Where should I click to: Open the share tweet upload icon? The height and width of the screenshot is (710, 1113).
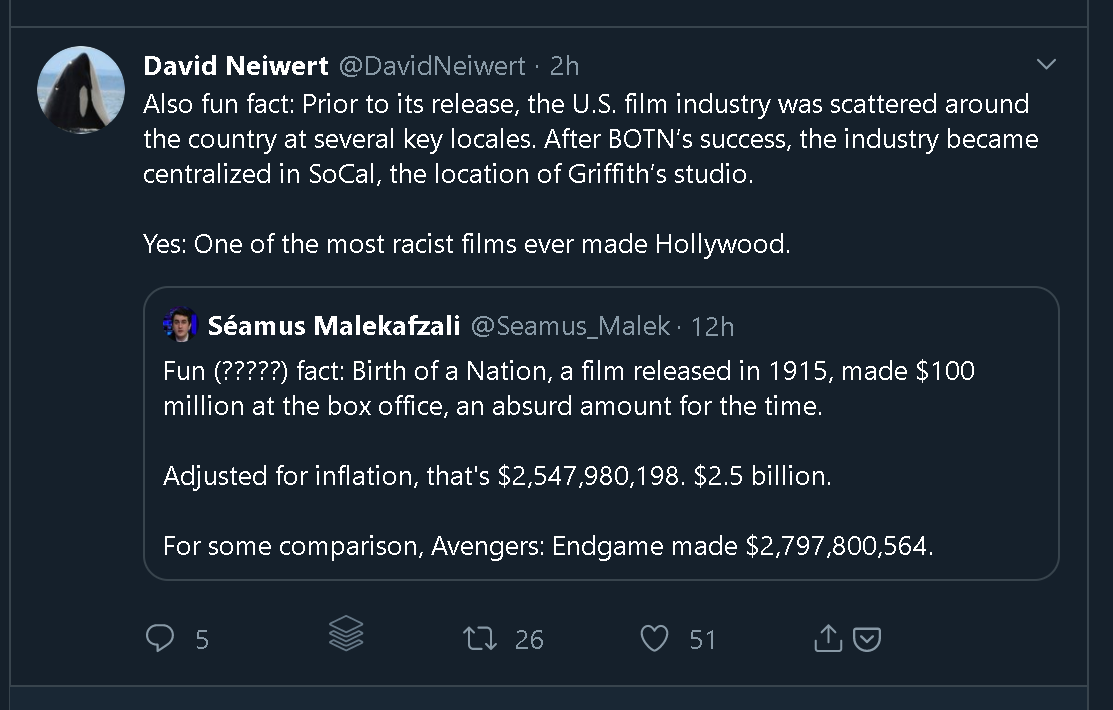828,638
